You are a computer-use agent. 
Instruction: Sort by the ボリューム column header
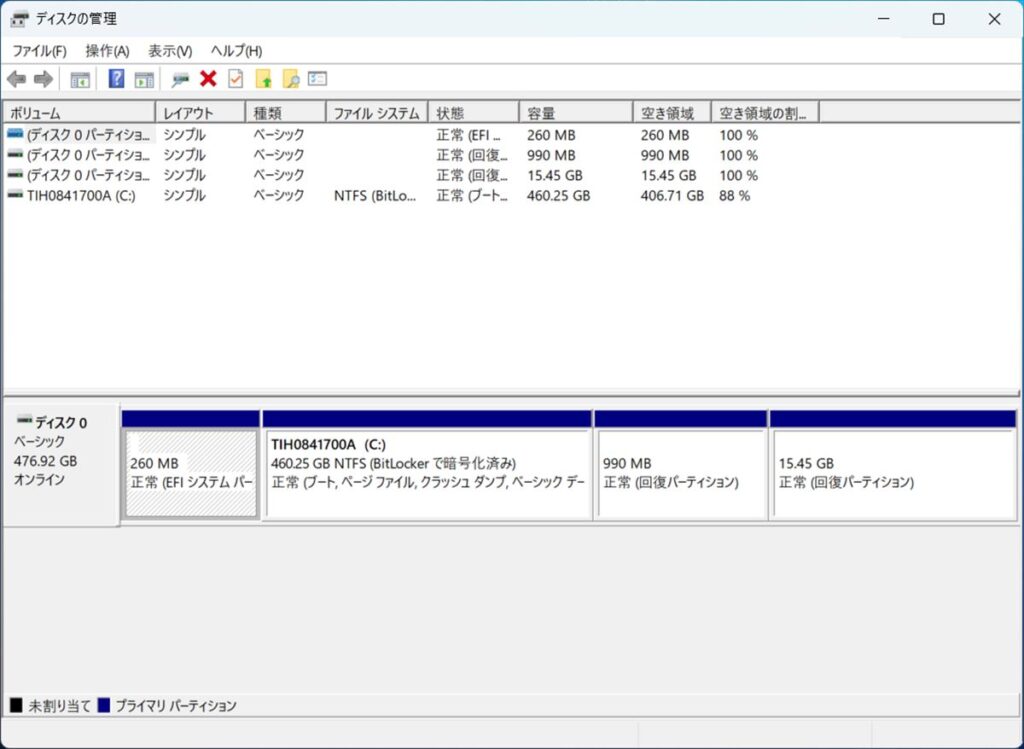tap(79, 113)
